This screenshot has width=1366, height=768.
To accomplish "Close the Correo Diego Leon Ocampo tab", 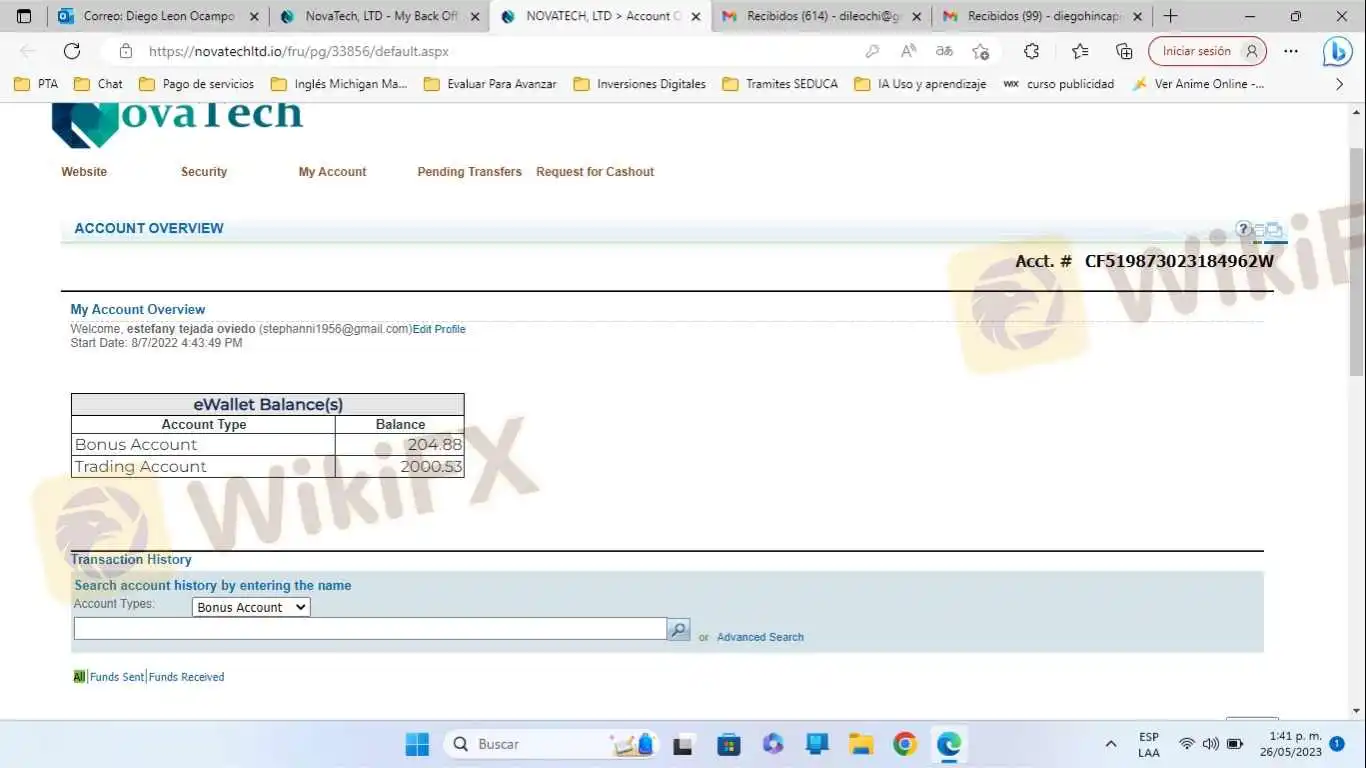I will pos(254,16).
